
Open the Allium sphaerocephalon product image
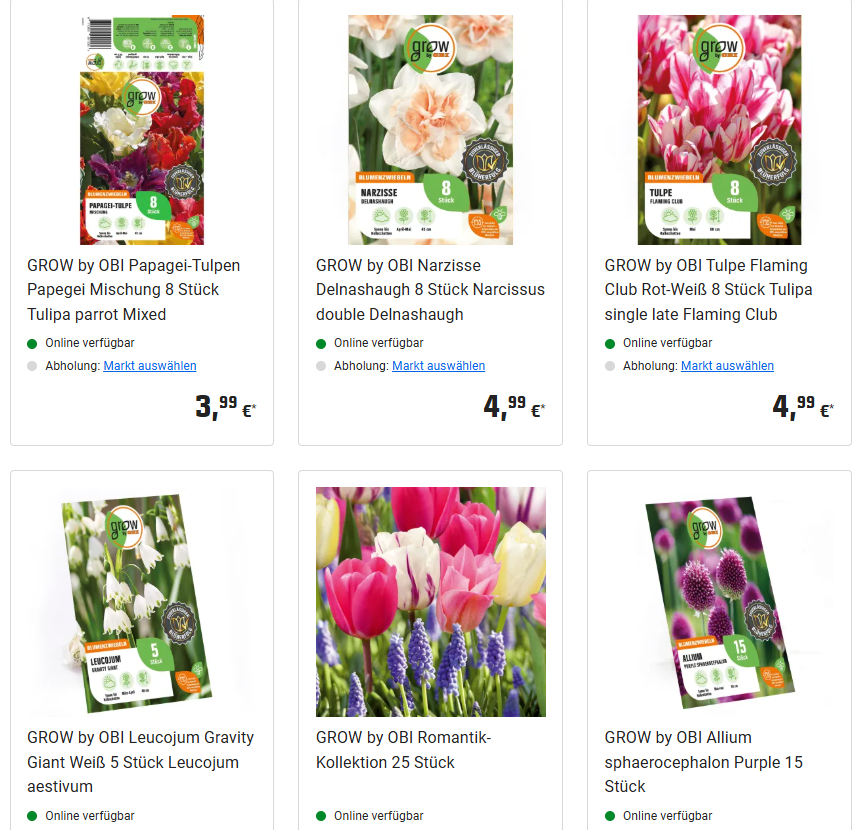pos(720,603)
